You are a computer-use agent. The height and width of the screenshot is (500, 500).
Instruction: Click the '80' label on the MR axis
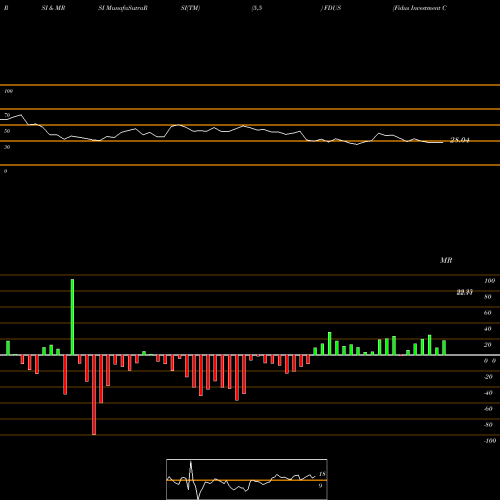click(488, 297)
